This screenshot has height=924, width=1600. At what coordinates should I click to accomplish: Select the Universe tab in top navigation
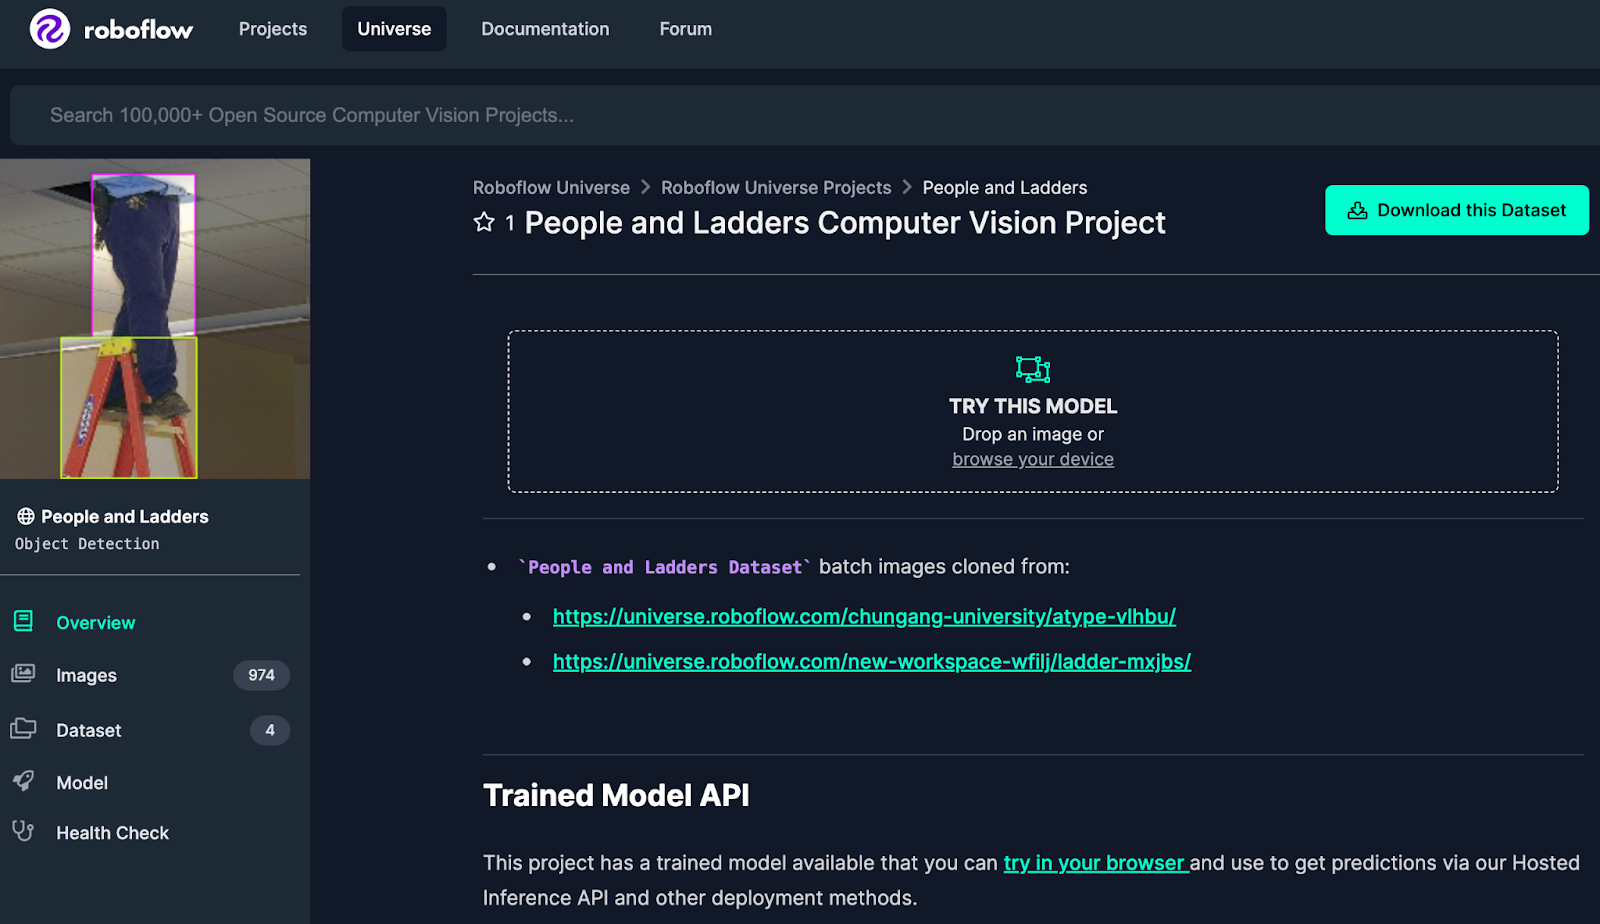[x=394, y=29]
